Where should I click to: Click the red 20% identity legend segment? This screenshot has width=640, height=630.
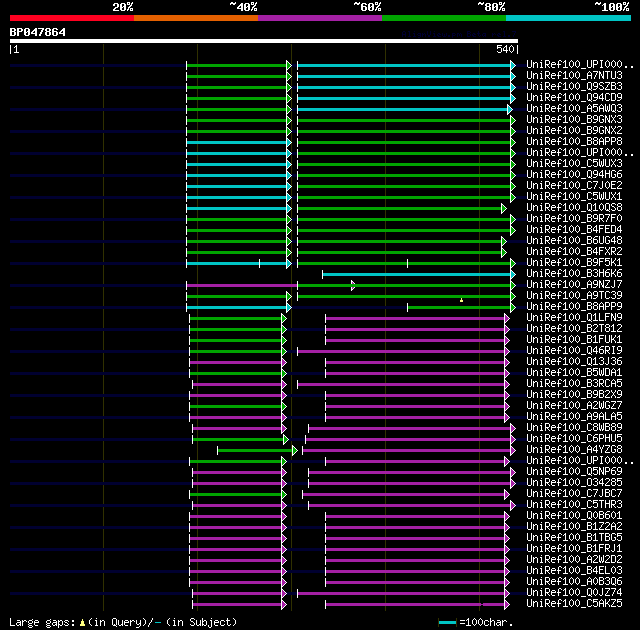click(x=72, y=18)
